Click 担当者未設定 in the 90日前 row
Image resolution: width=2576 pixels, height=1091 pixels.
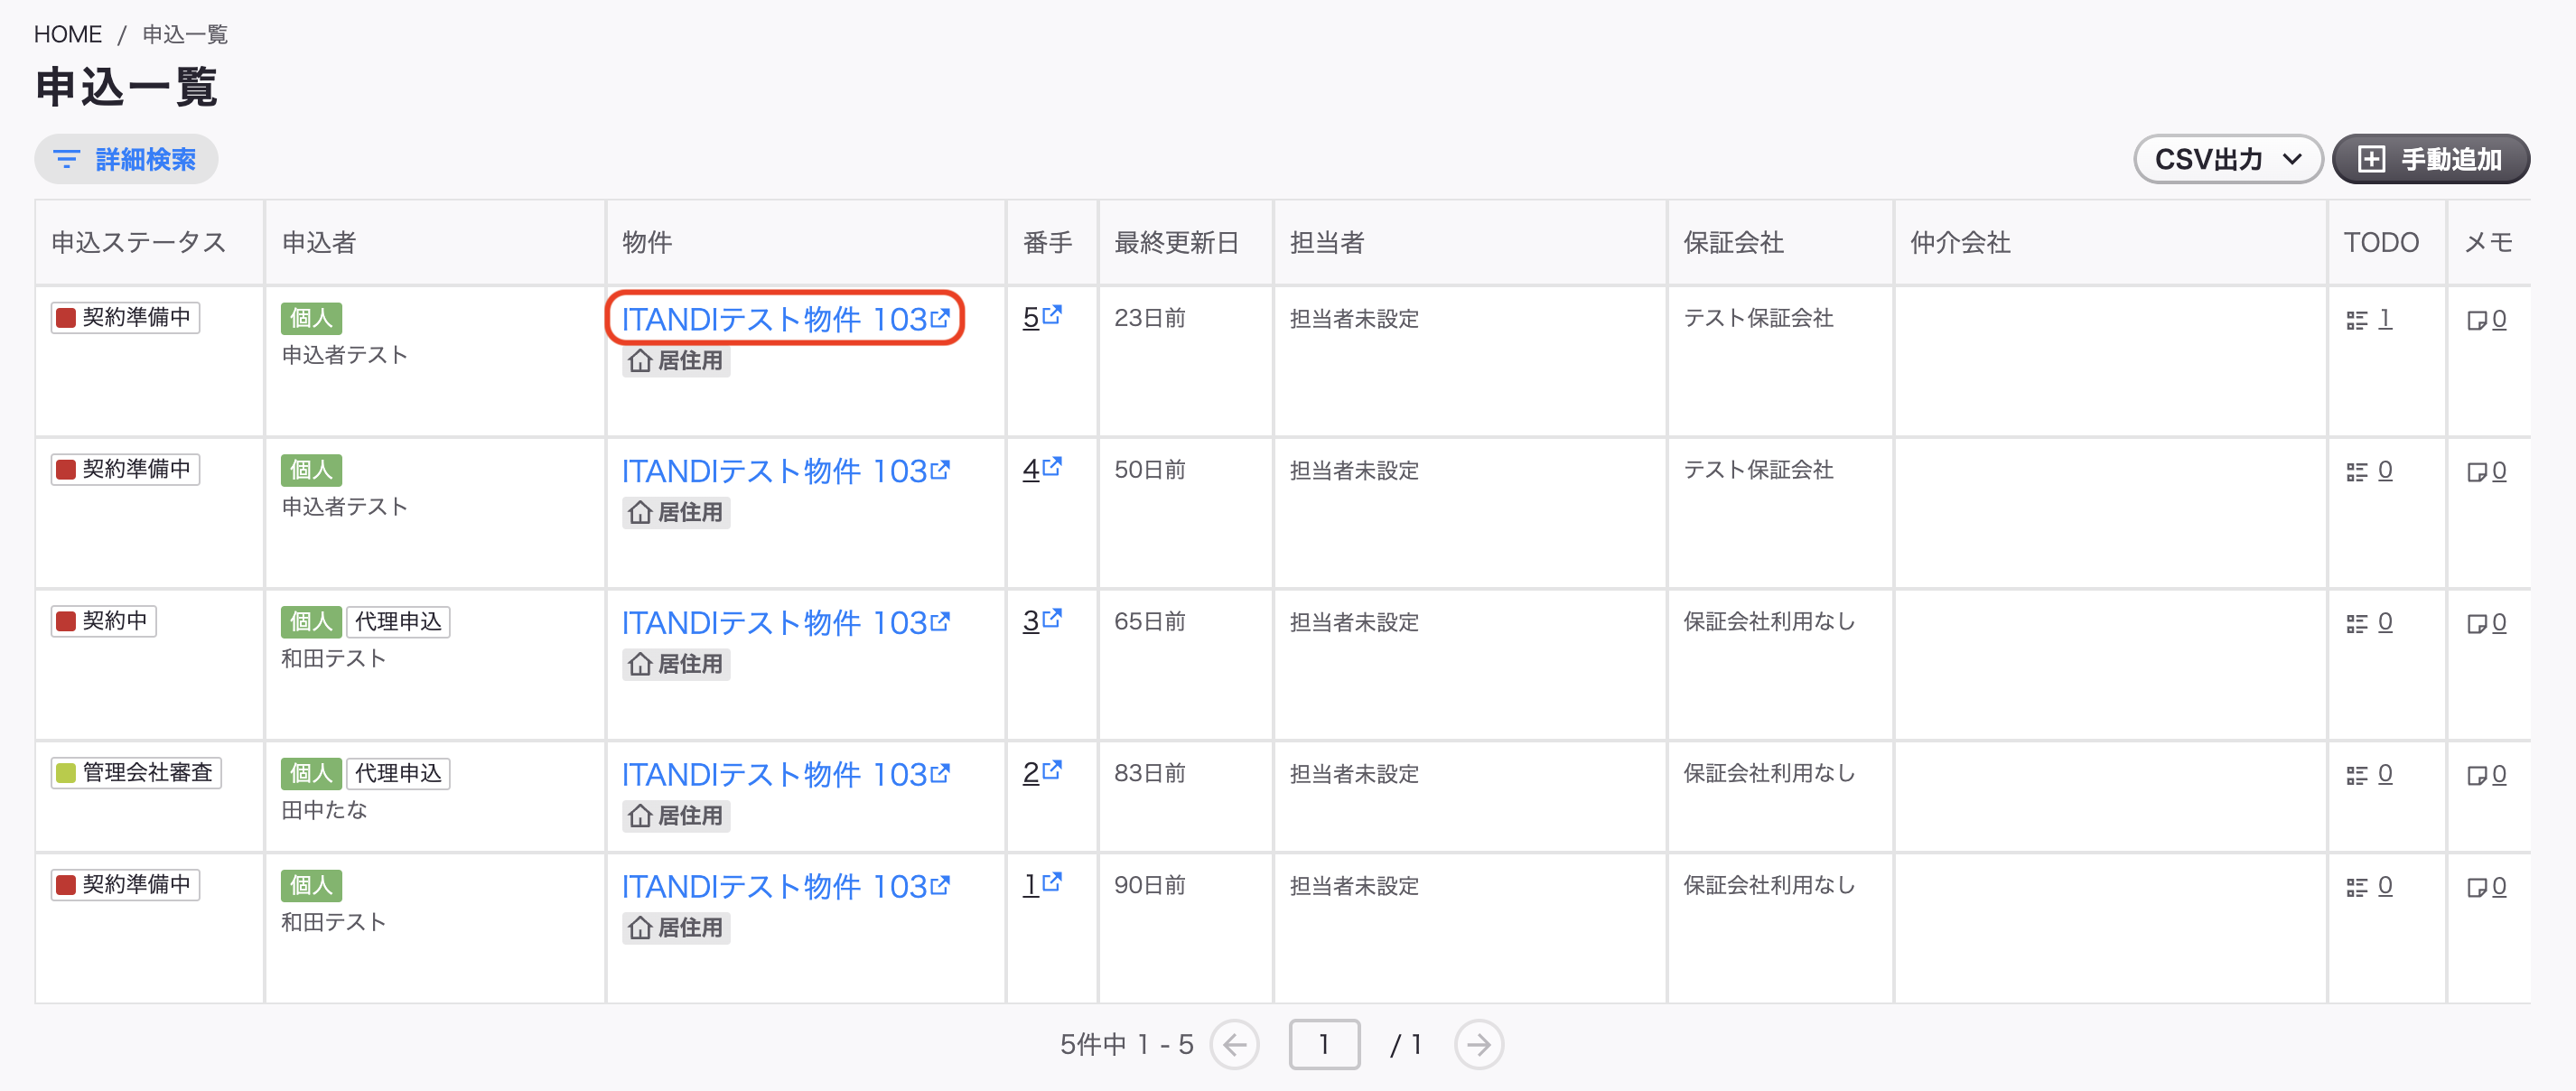1354,886
